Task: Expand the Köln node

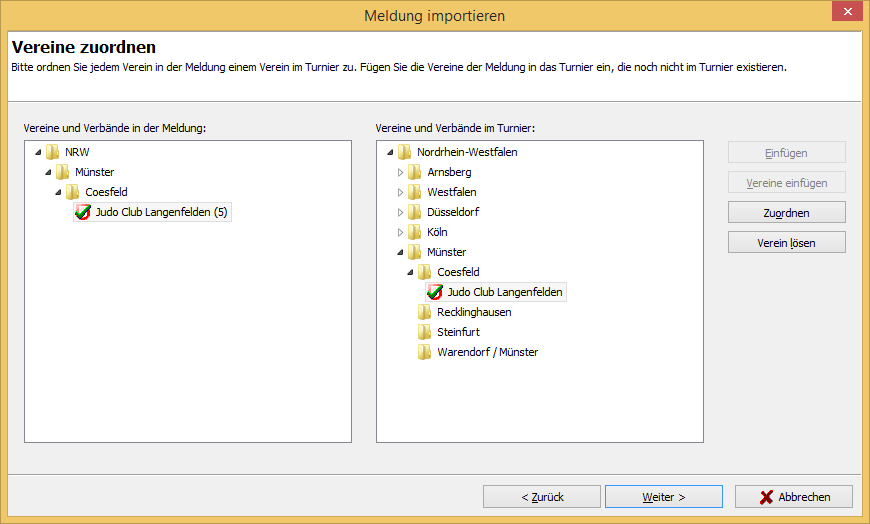Action: pos(400,233)
